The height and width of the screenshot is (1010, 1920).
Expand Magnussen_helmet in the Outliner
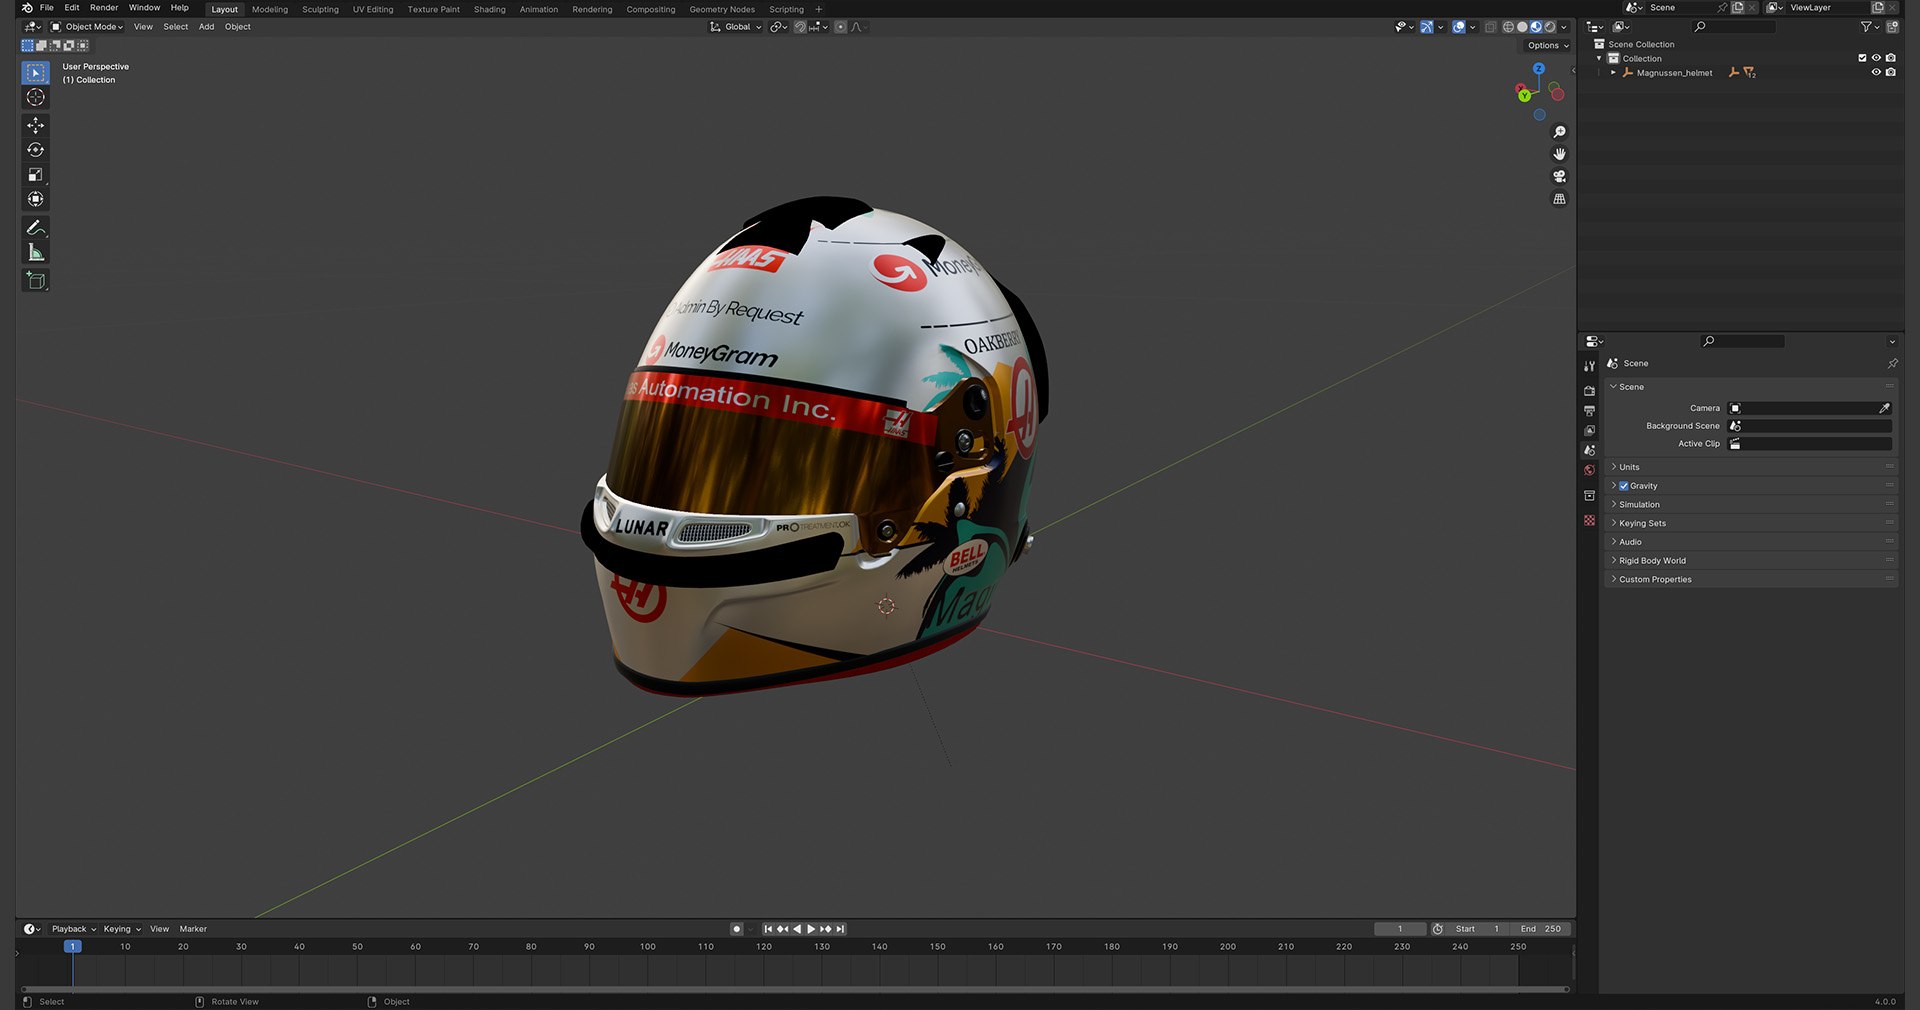click(1613, 72)
